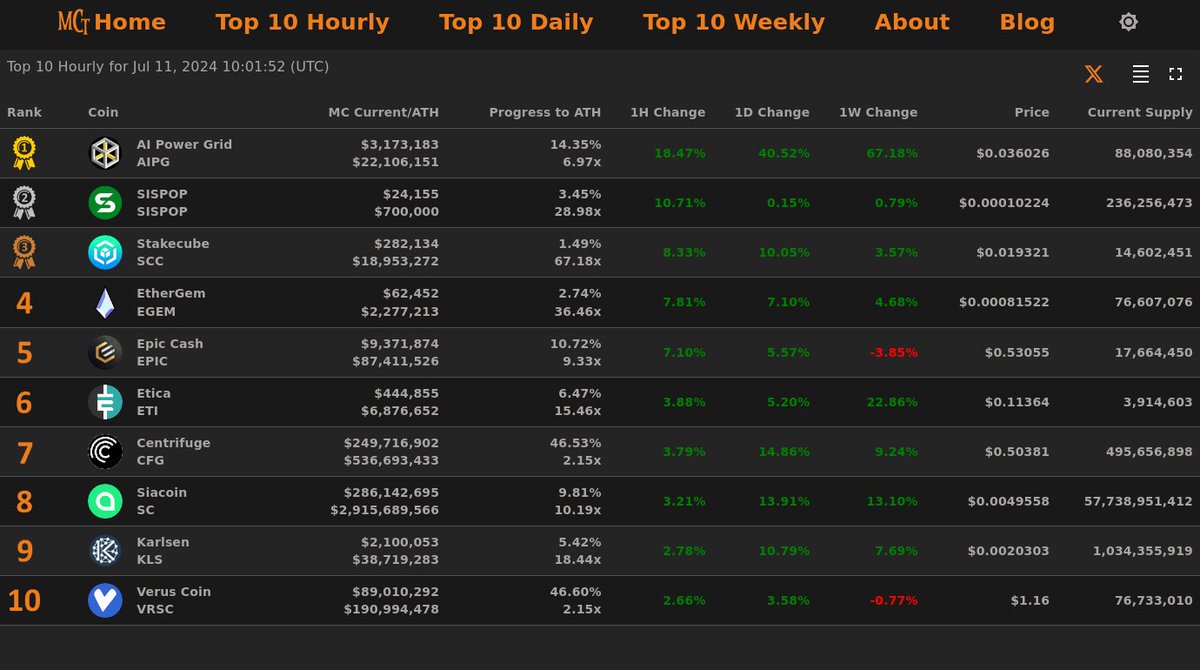Click the Top 10 Hourly timestamp text

[x=168, y=67]
